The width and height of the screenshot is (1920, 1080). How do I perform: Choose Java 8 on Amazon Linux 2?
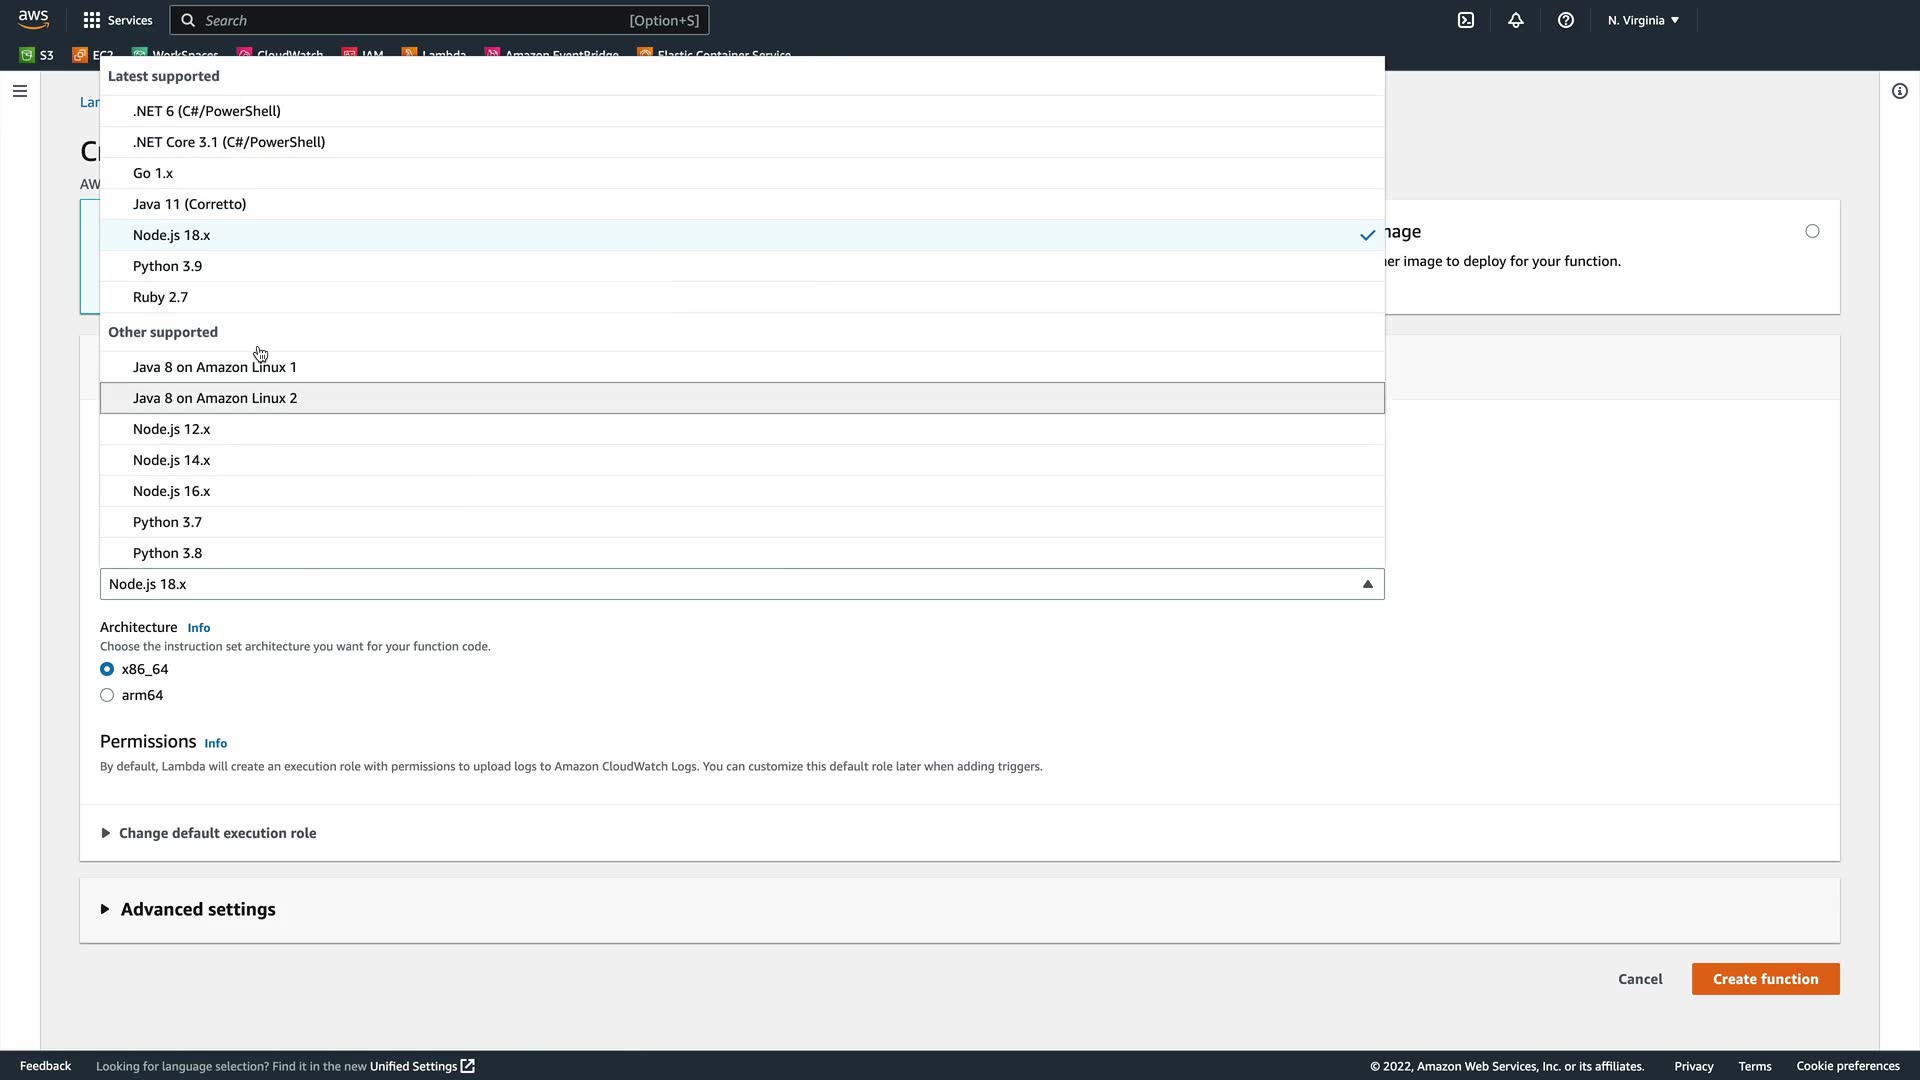215,398
